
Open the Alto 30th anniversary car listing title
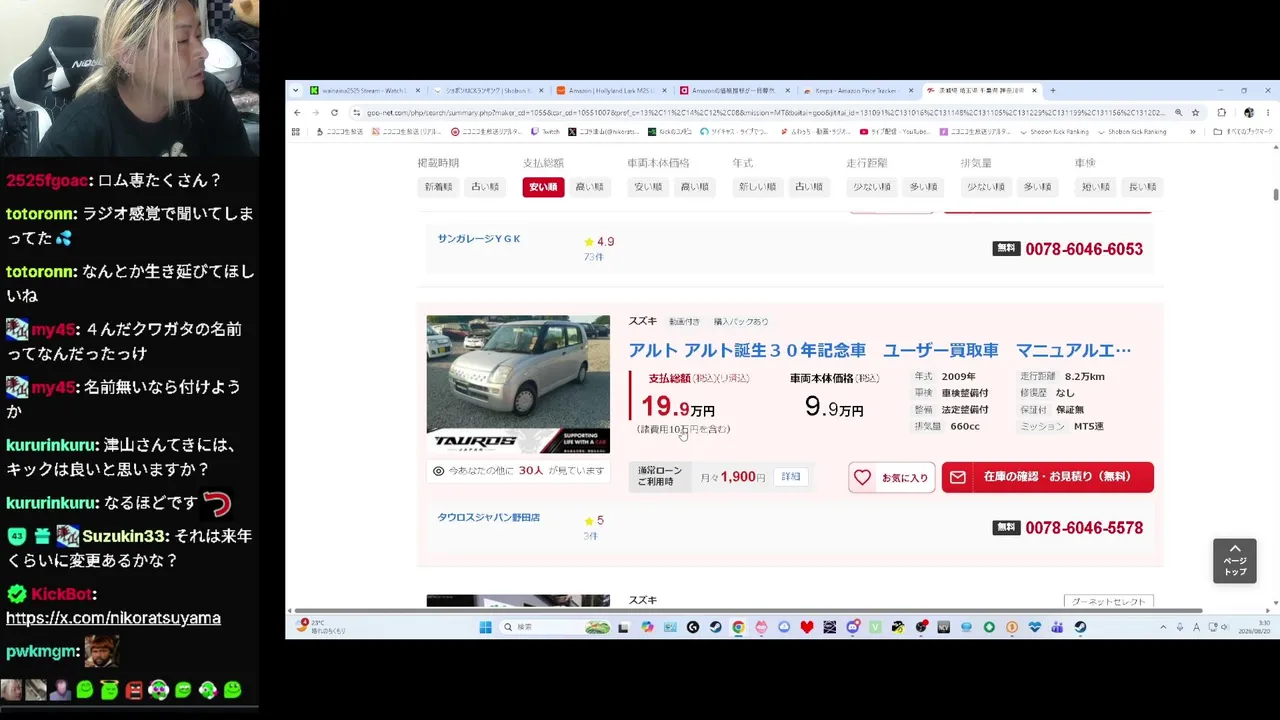pyautogui.click(x=880, y=350)
